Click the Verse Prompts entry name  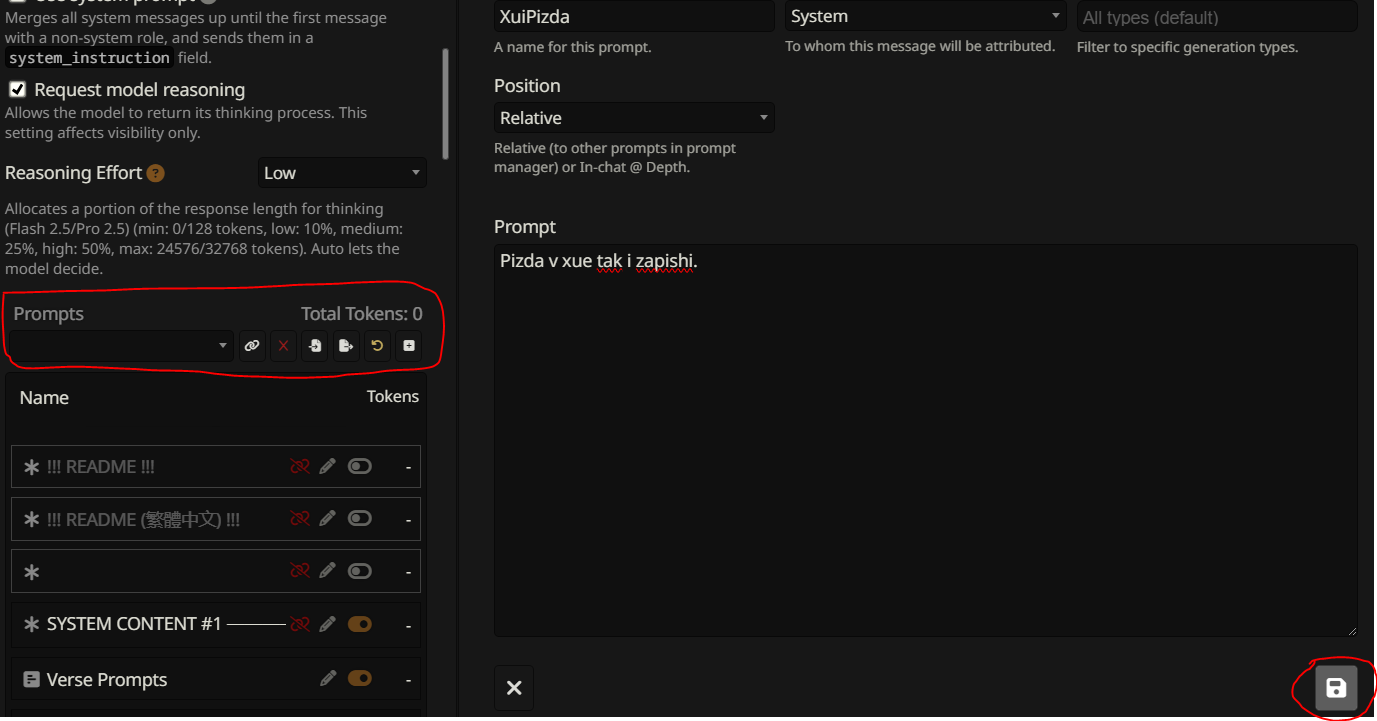coord(107,680)
